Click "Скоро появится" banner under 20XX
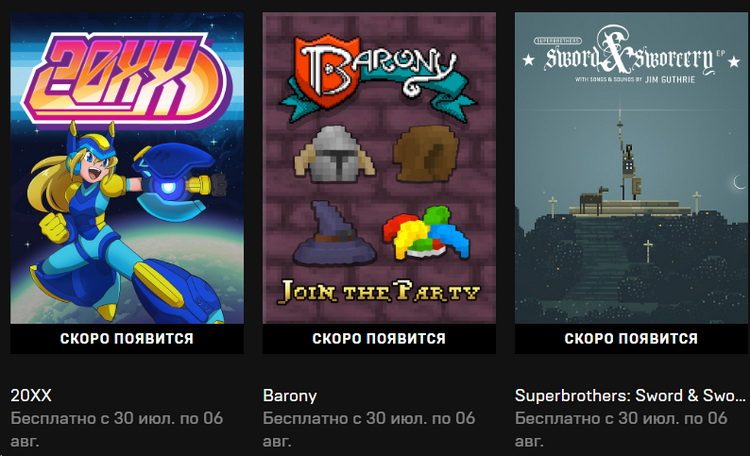This screenshot has height=456, width=750. tap(127, 339)
